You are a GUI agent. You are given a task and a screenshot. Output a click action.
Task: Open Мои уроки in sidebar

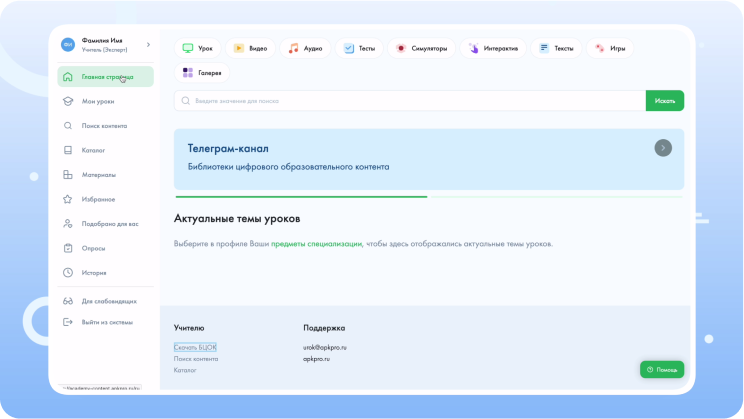pos(99,101)
